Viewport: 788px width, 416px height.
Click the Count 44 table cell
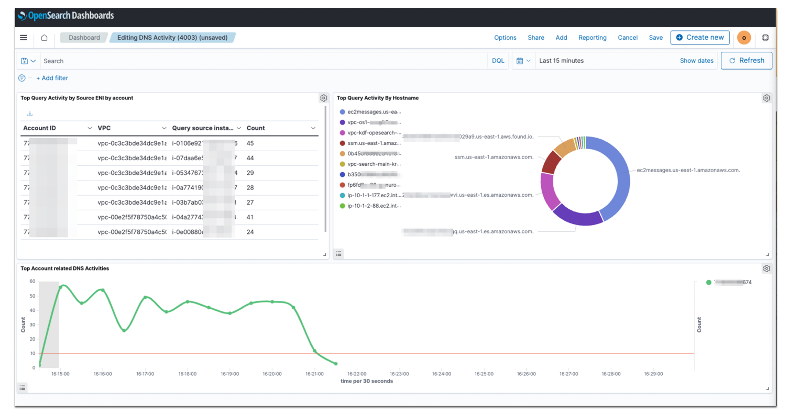click(250, 158)
